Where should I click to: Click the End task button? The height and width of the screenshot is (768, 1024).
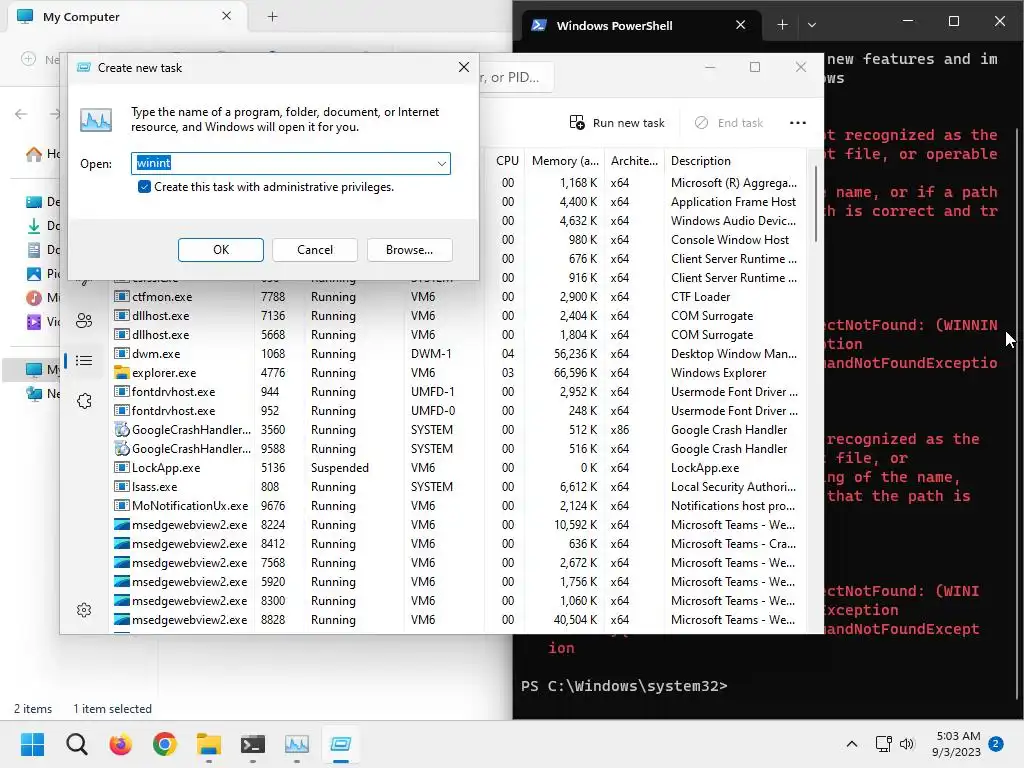click(x=729, y=123)
